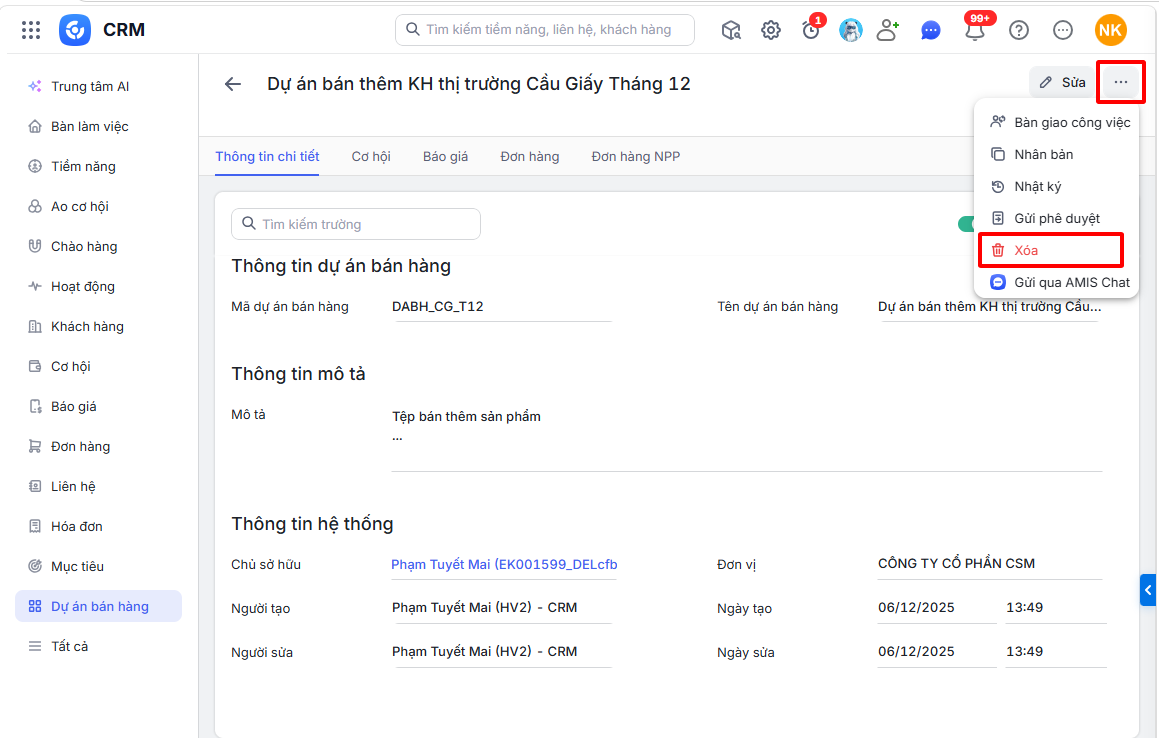
Task: Open Ao cơ hội in sidebar
Action: click(x=98, y=206)
